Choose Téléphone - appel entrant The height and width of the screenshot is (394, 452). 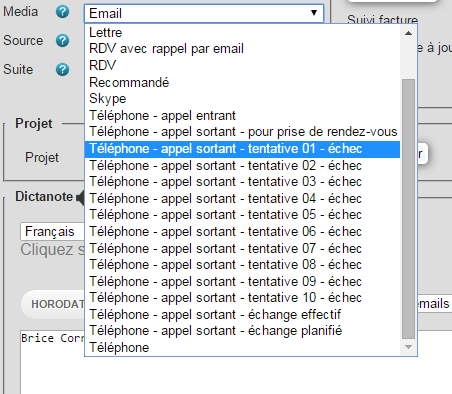(242, 116)
